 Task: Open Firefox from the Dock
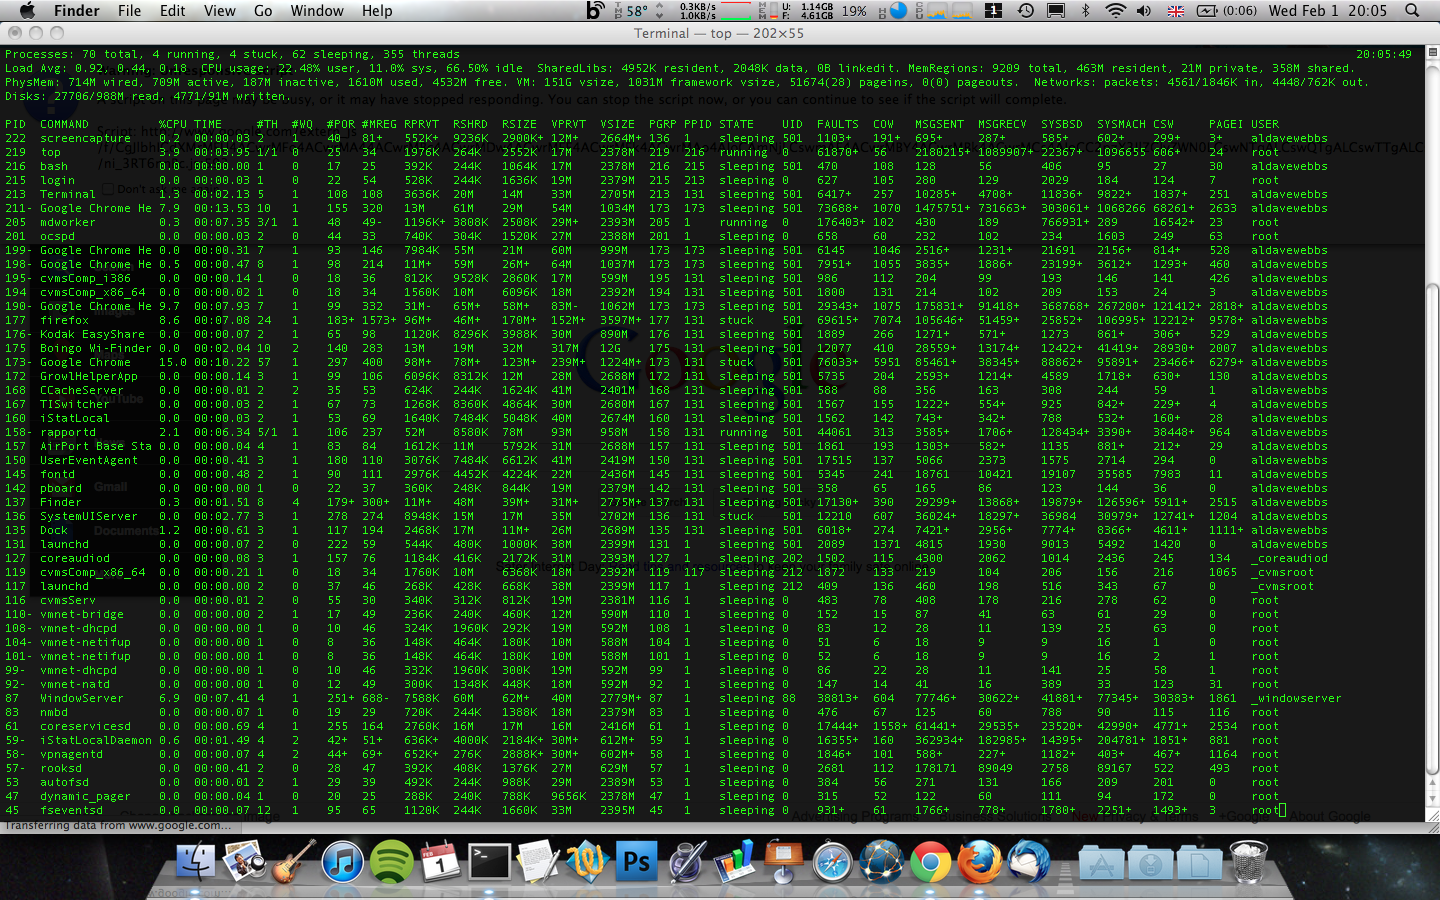pos(980,862)
